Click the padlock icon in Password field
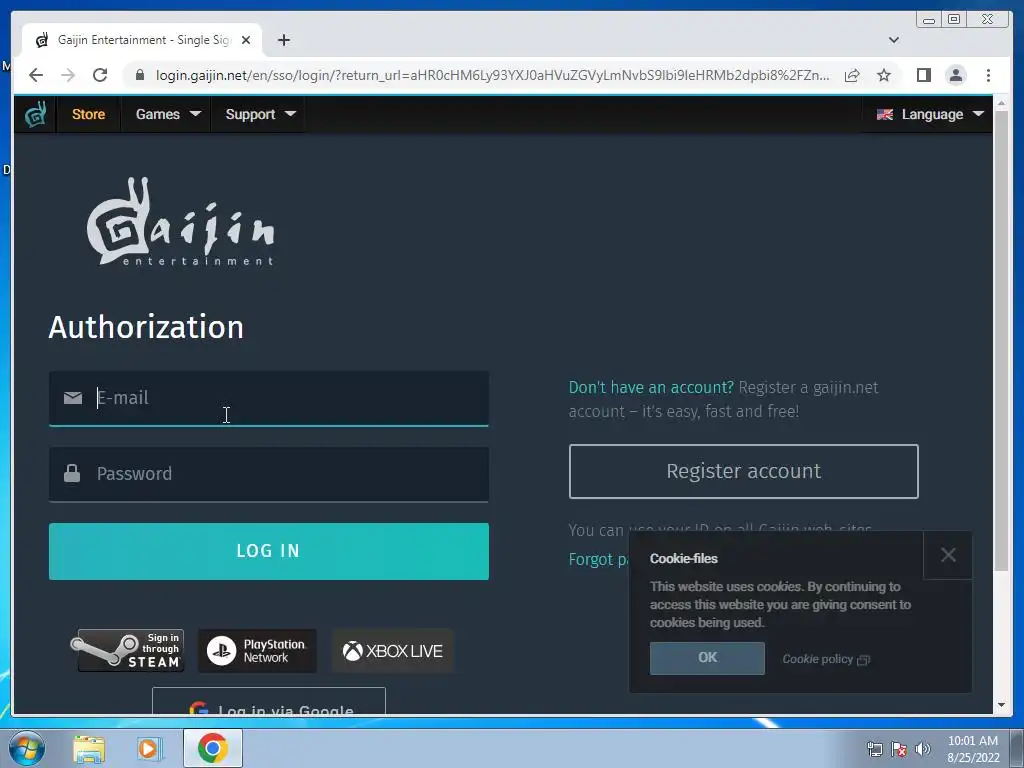This screenshot has width=1024, height=768. pos(72,473)
